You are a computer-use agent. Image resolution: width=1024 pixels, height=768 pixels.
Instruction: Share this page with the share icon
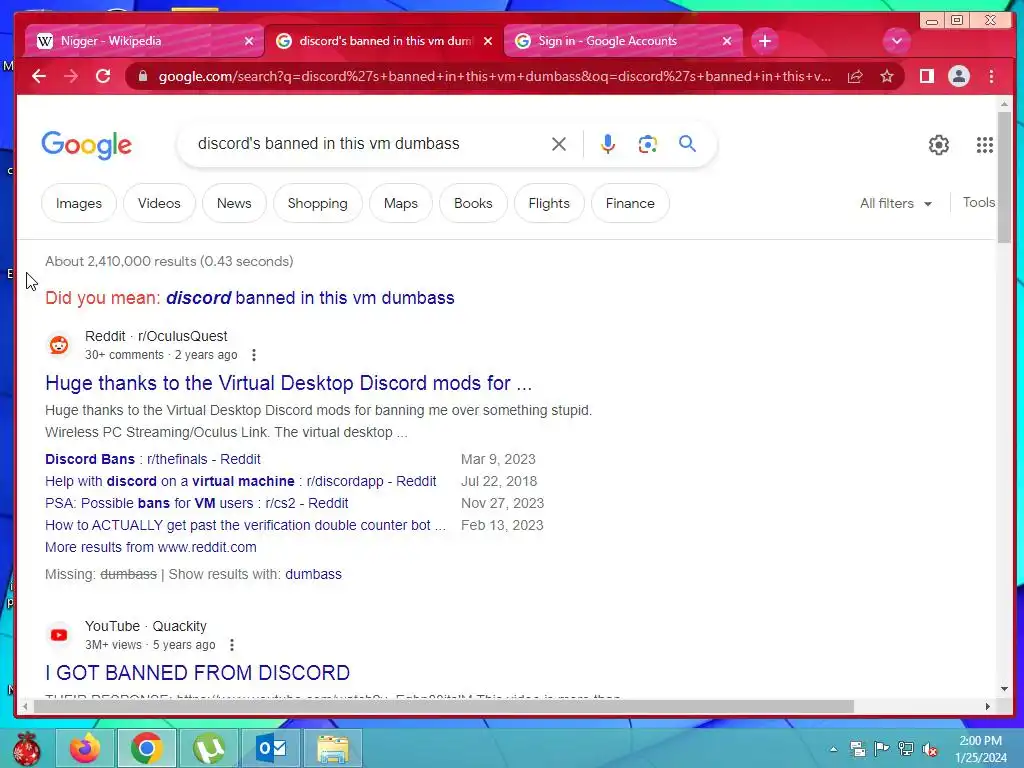click(x=855, y=76)
